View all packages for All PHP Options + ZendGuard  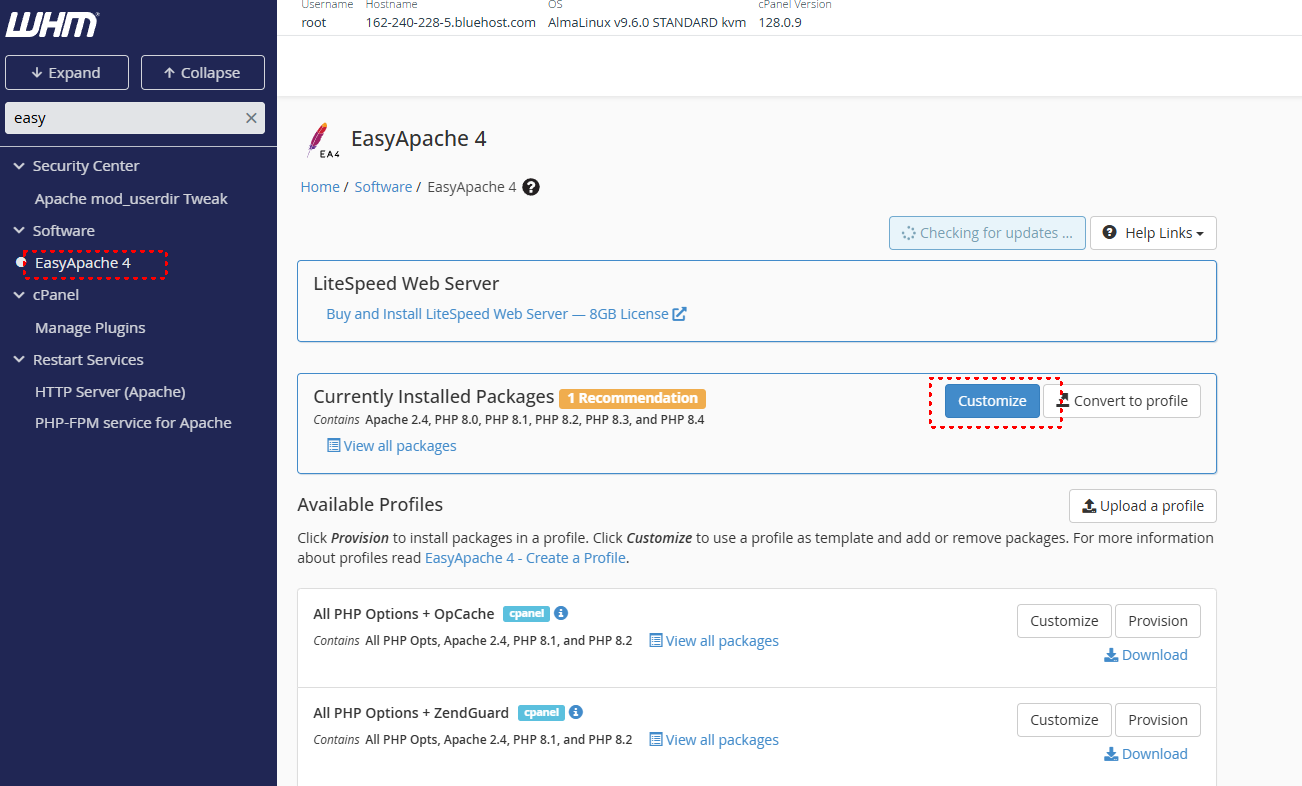click(714, 740)
